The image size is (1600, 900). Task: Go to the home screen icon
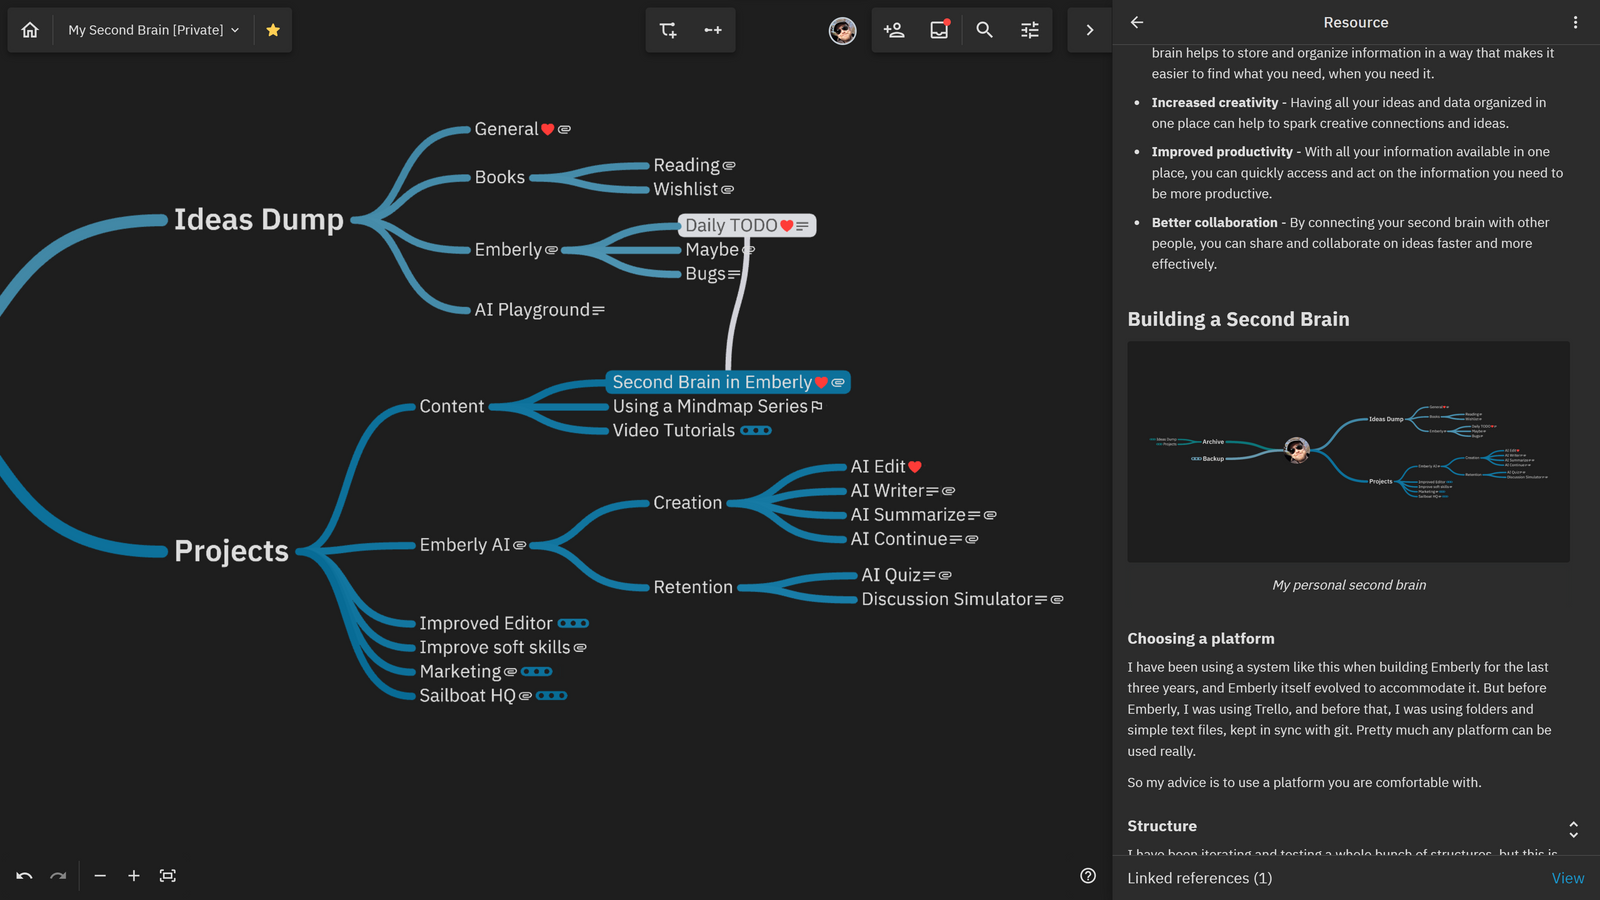(x=30, y=30)
